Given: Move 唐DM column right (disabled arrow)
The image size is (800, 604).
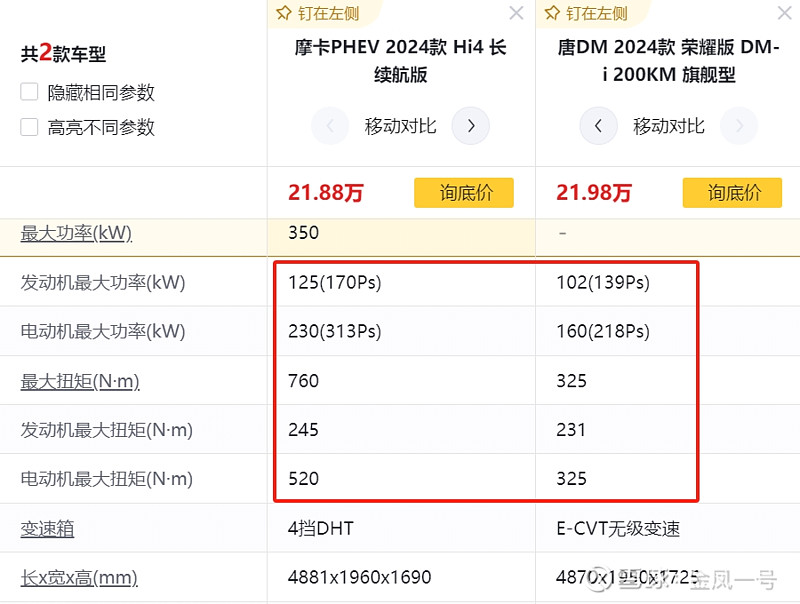Looking at the screenshot, I should click(739, 125).
